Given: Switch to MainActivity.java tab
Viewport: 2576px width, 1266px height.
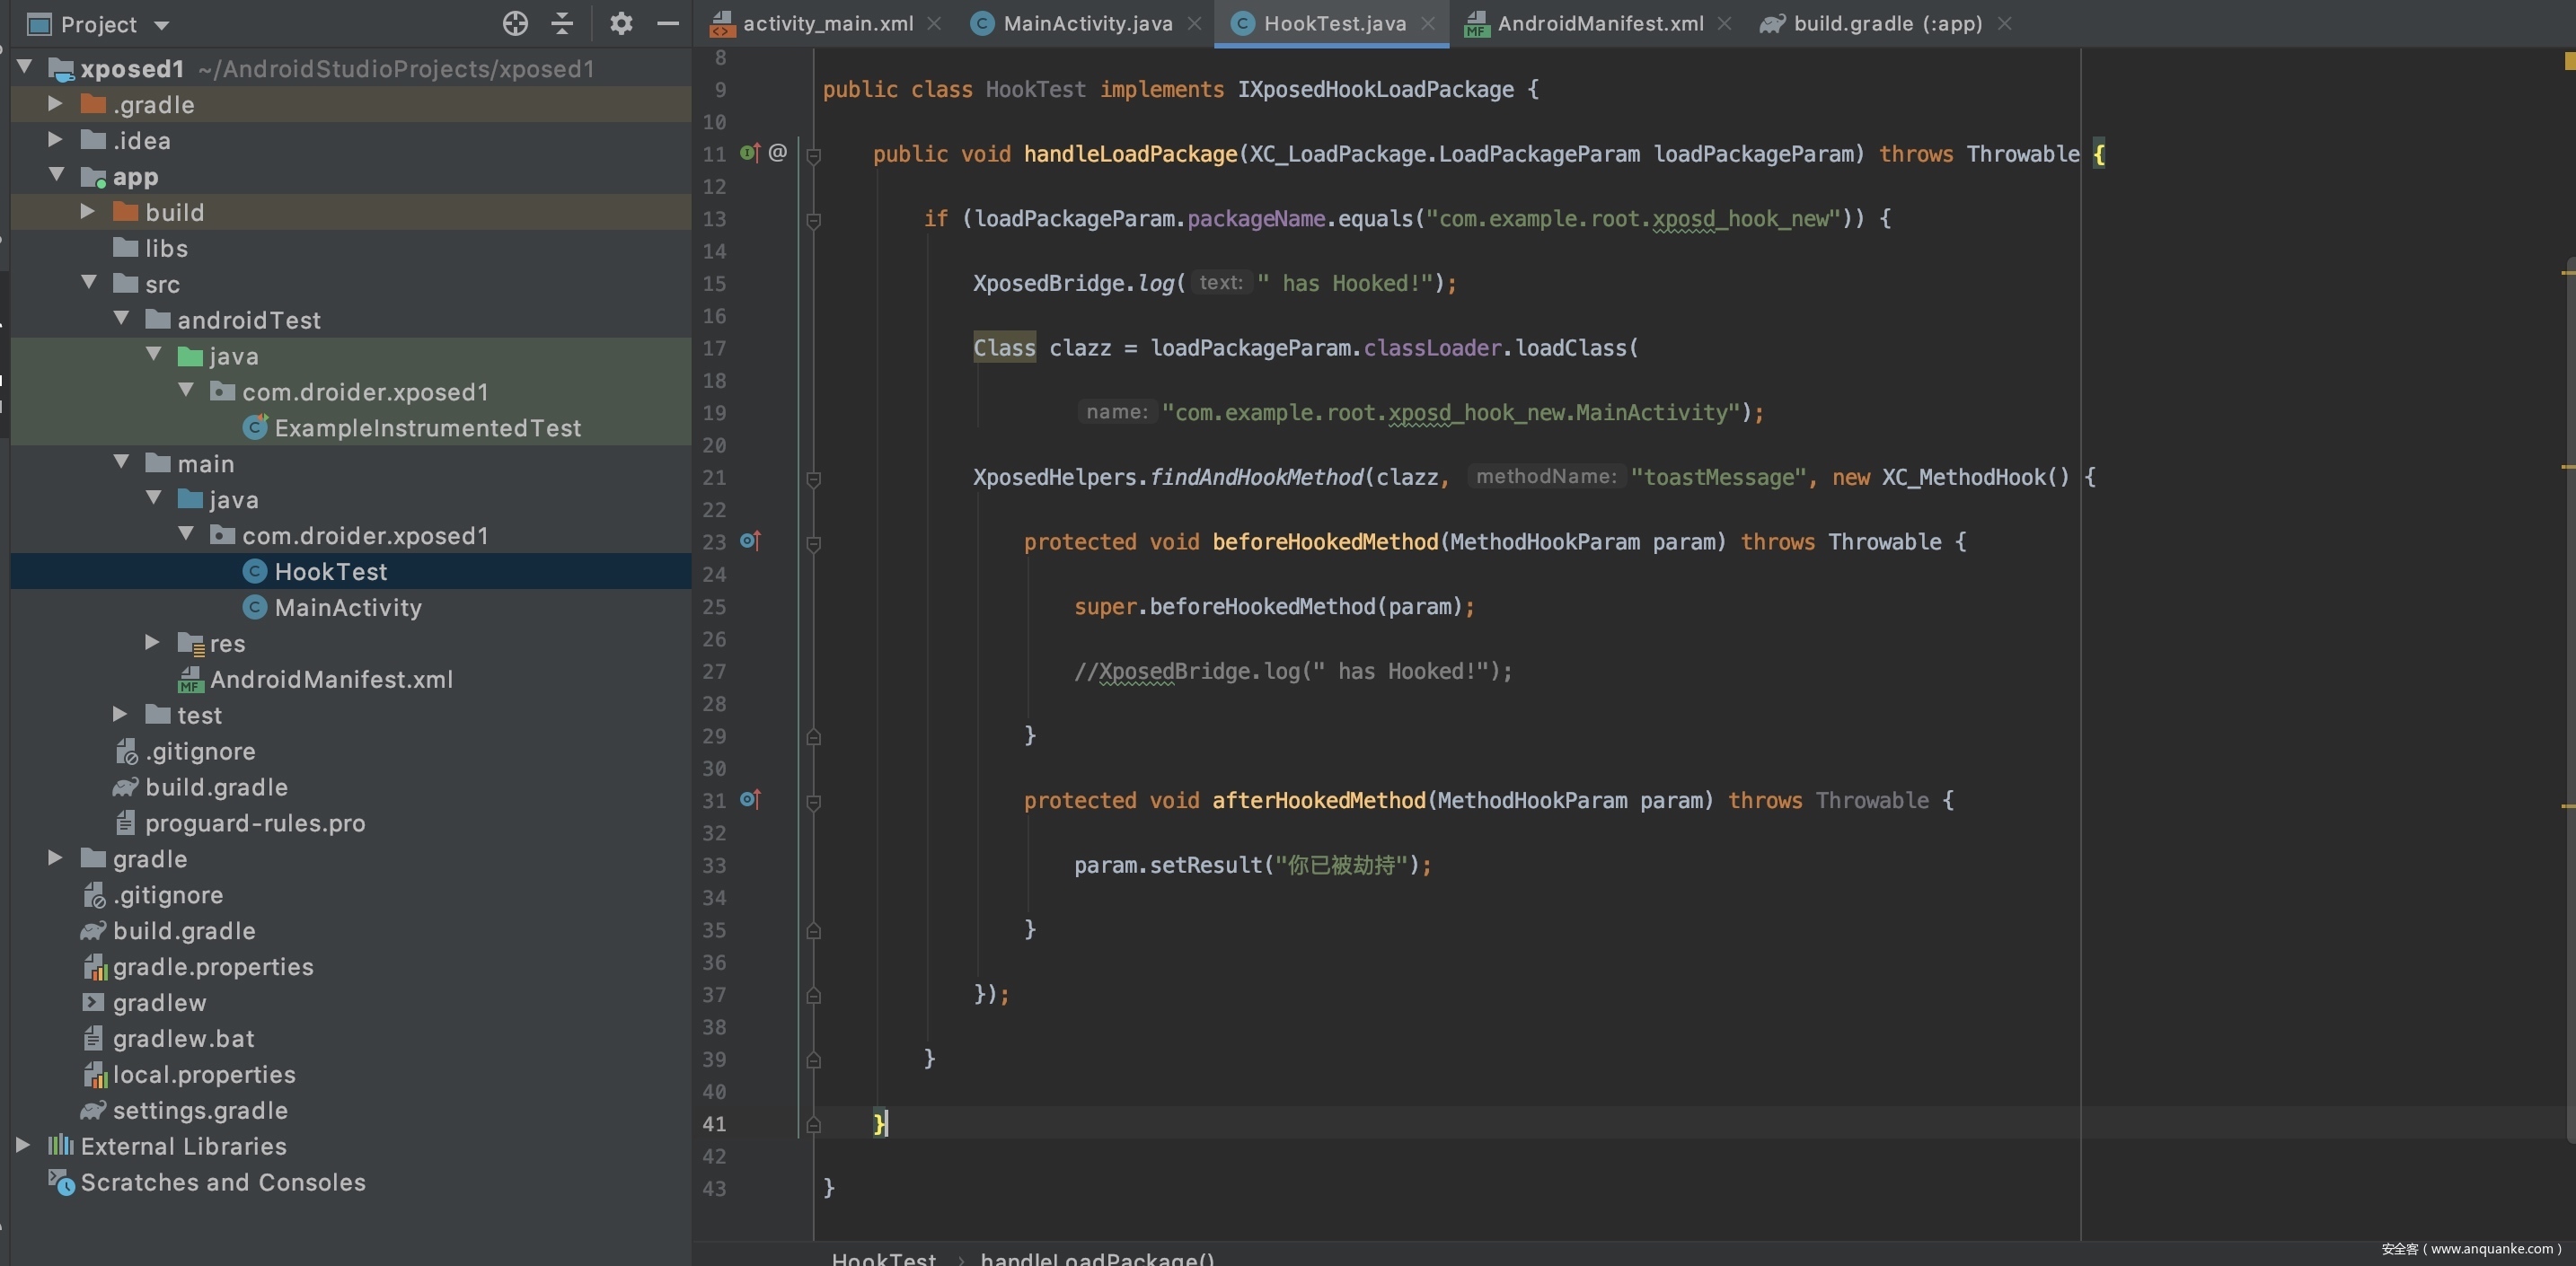Looking at the screenshot, I should point(1086,23).
